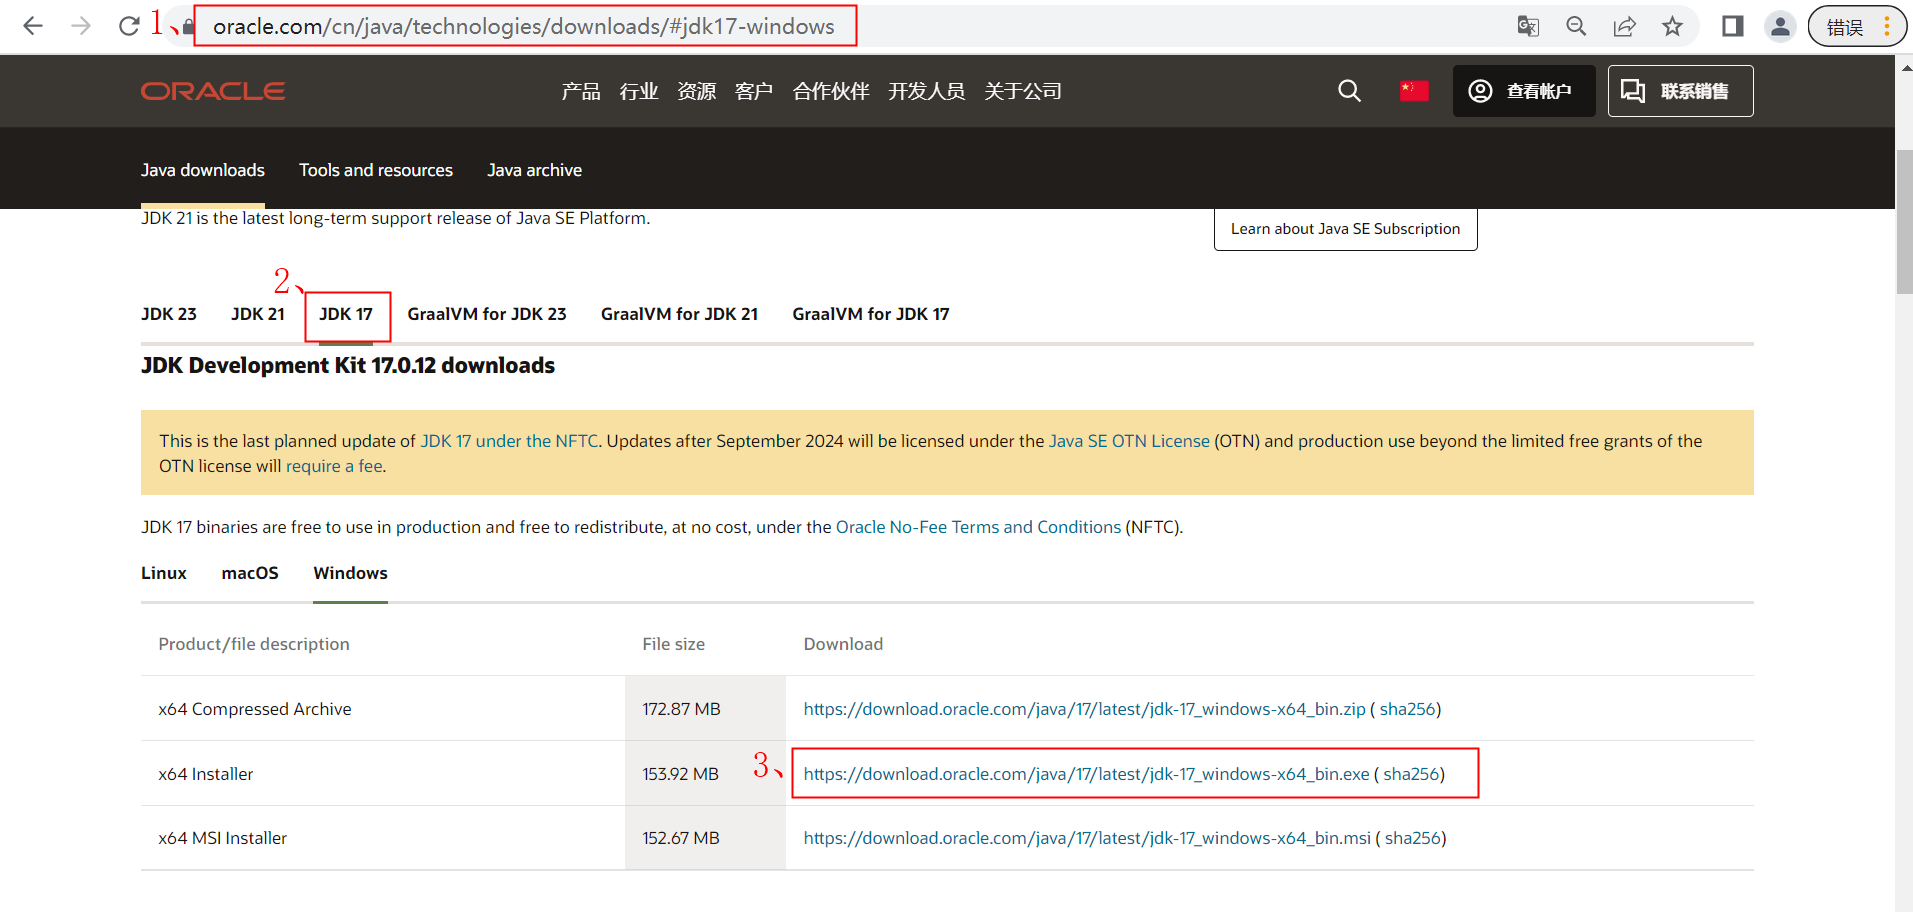Screen dimensions: 1913x912
Task: Reload the page with refresh icon
Action: click(129, 26)
